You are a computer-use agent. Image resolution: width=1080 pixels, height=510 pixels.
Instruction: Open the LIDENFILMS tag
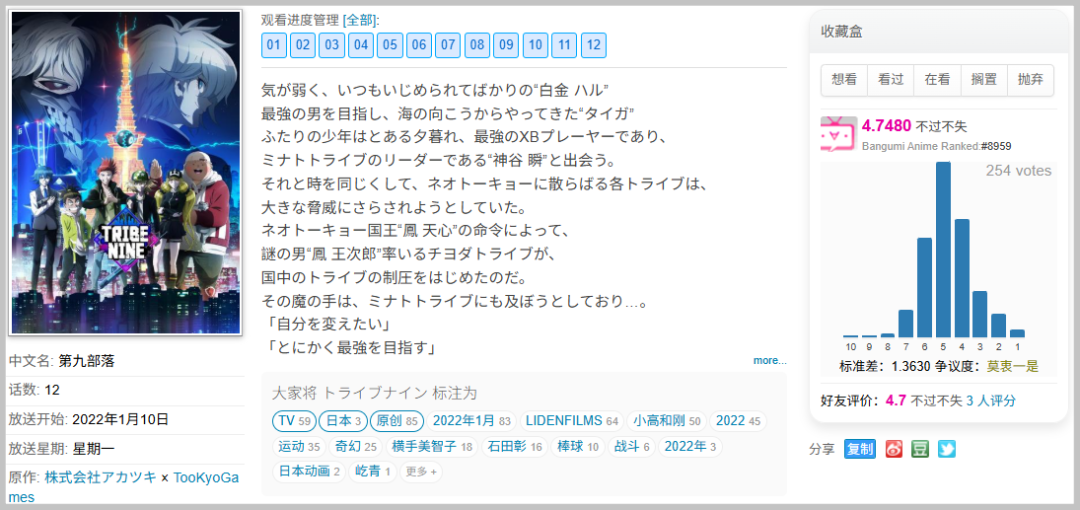pos(572,420)
